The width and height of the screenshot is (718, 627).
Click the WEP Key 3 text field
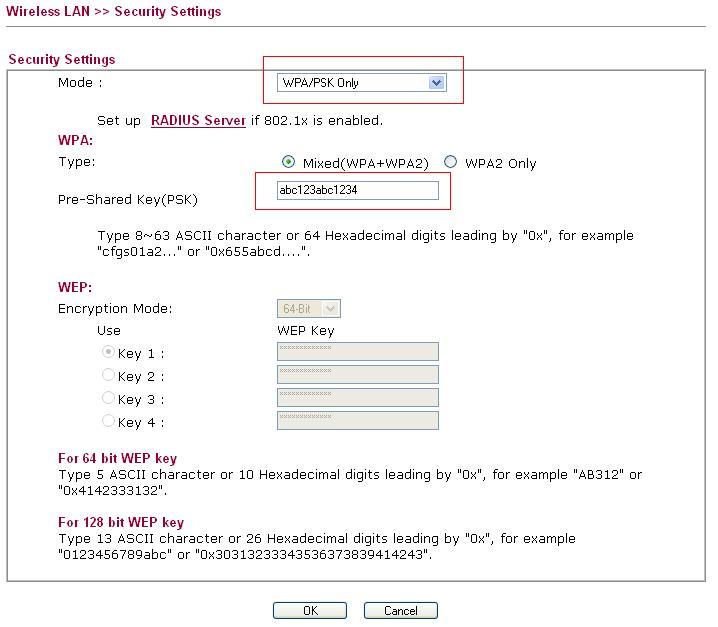(x=357, y=398)
